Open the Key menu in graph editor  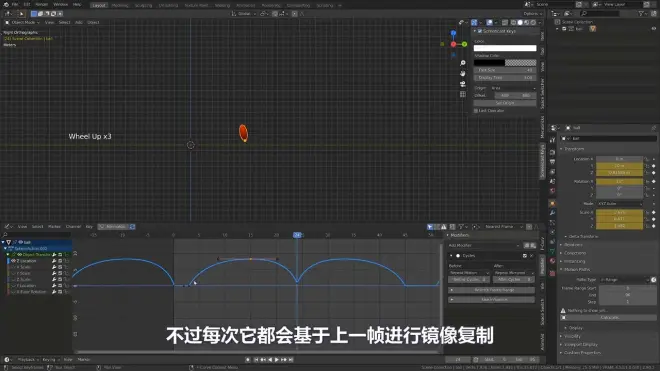(89, 227)
